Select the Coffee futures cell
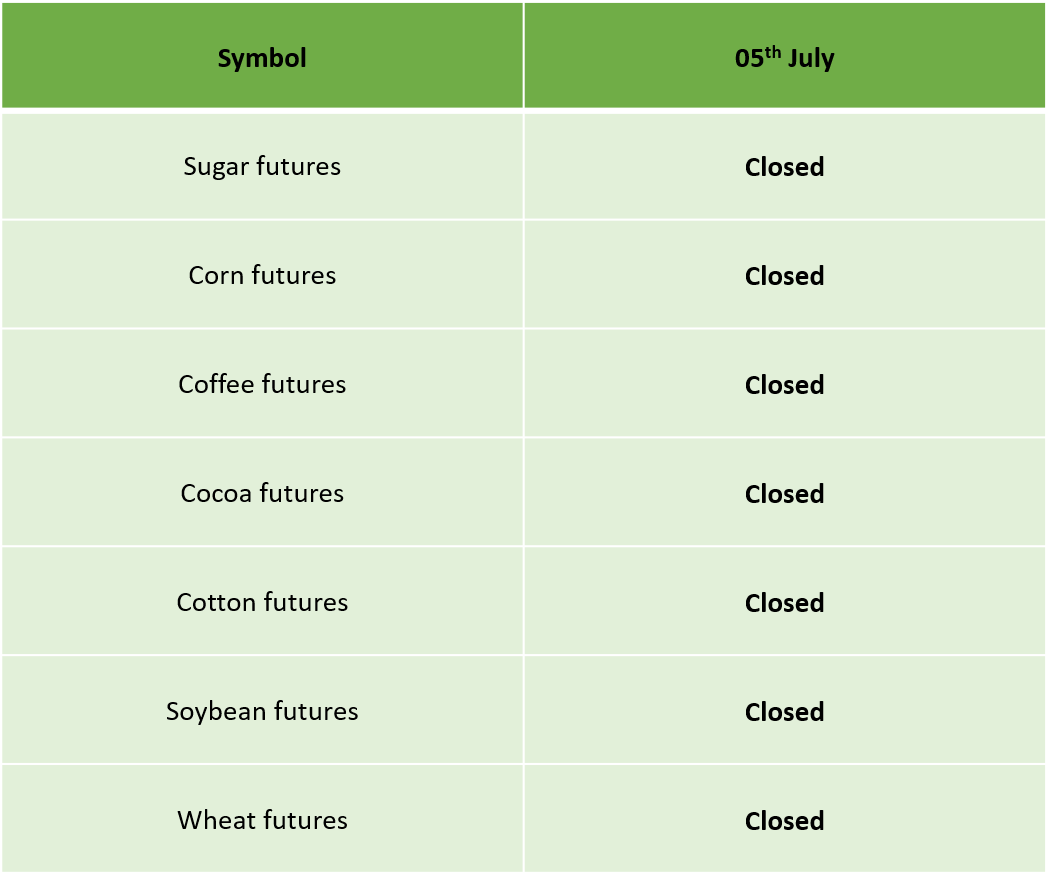Viewport: 1051px width, 875px height. [262, 384]
